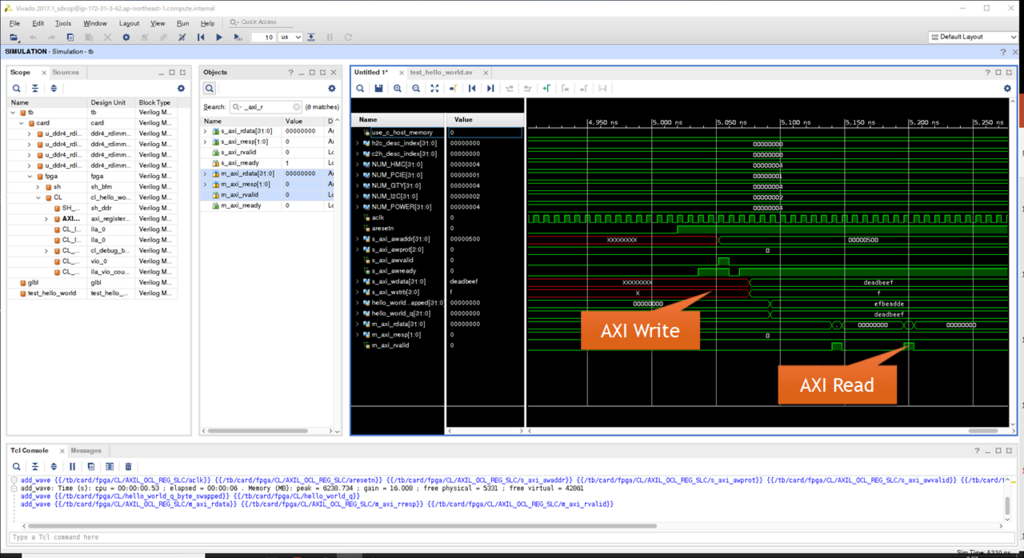1024x558 pixels.
Task: Expand s_axi_rdata[31:0] in Objects panel
Action: tap(205, 131)
